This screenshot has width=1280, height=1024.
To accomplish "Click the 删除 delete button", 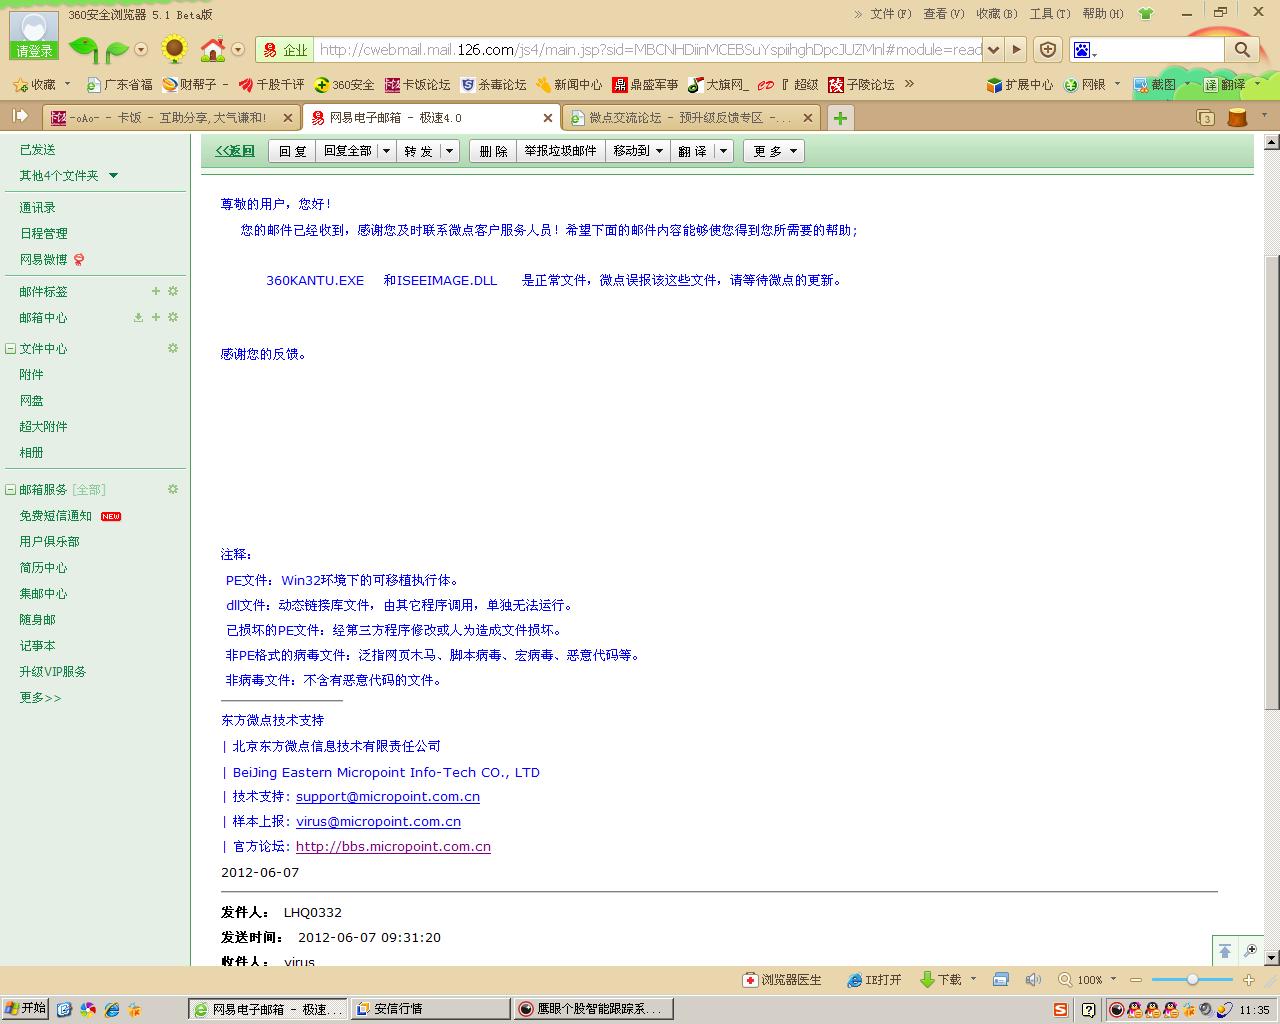I will [493, 151].
